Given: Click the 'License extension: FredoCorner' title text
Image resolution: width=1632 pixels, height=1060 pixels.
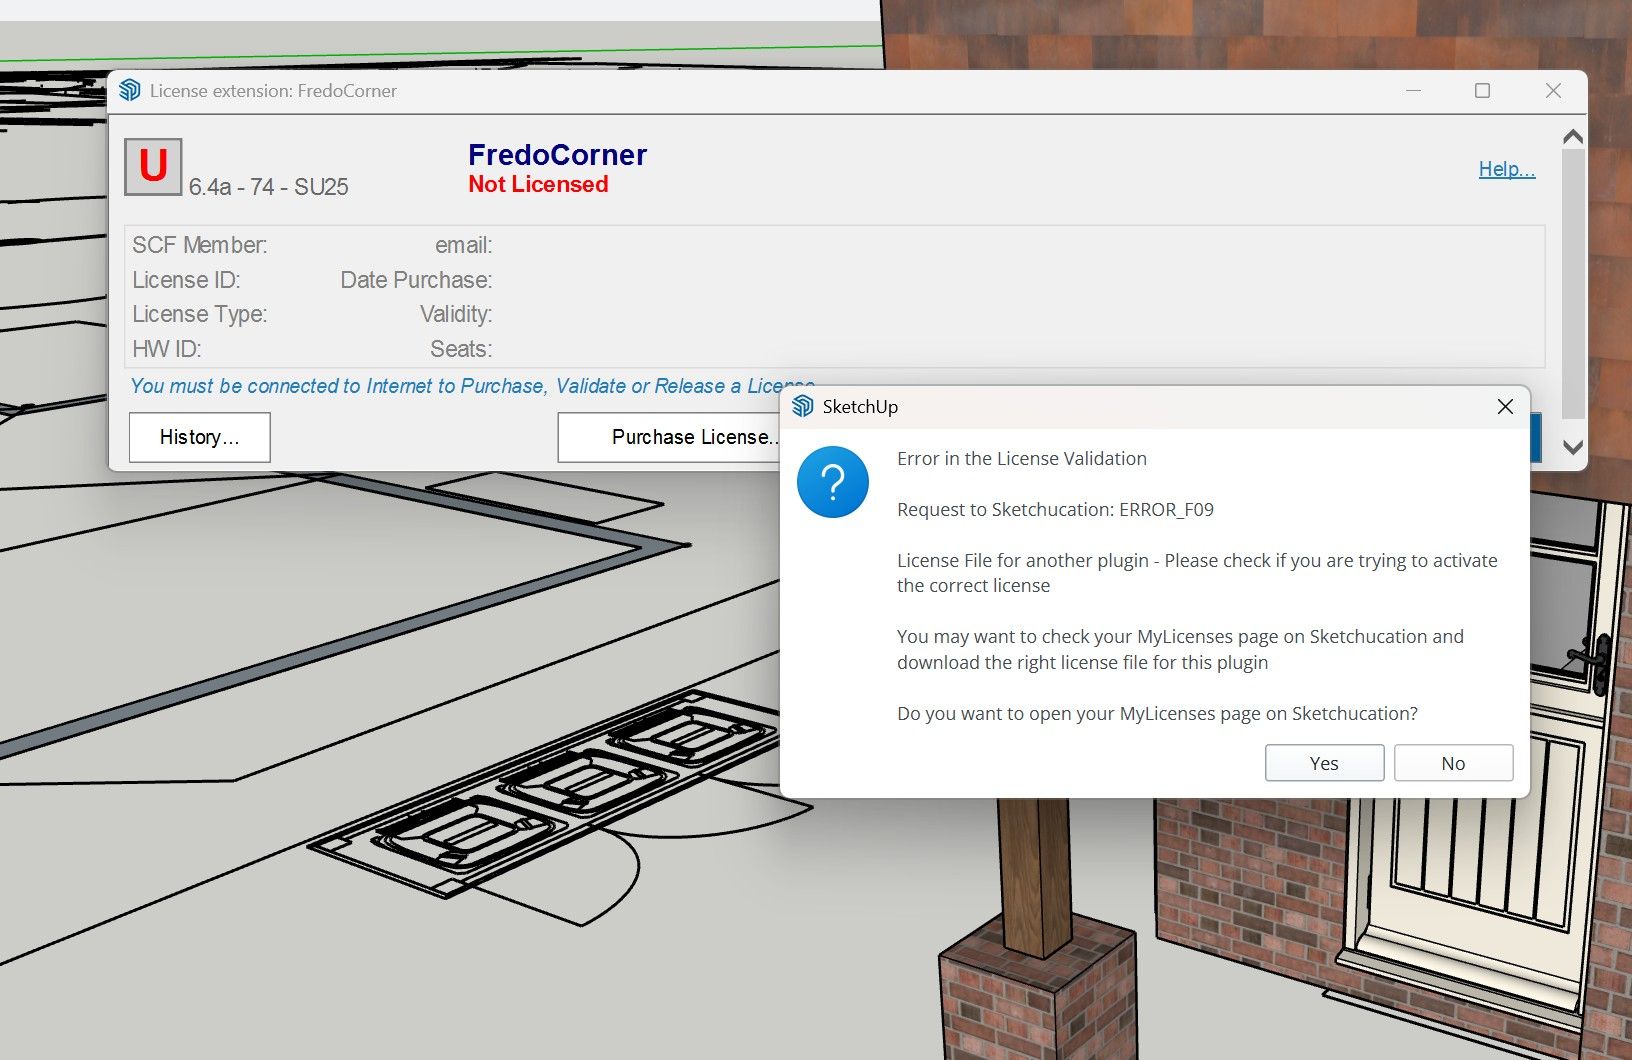Looking at the screenshot, I should [x=273, y=90].
